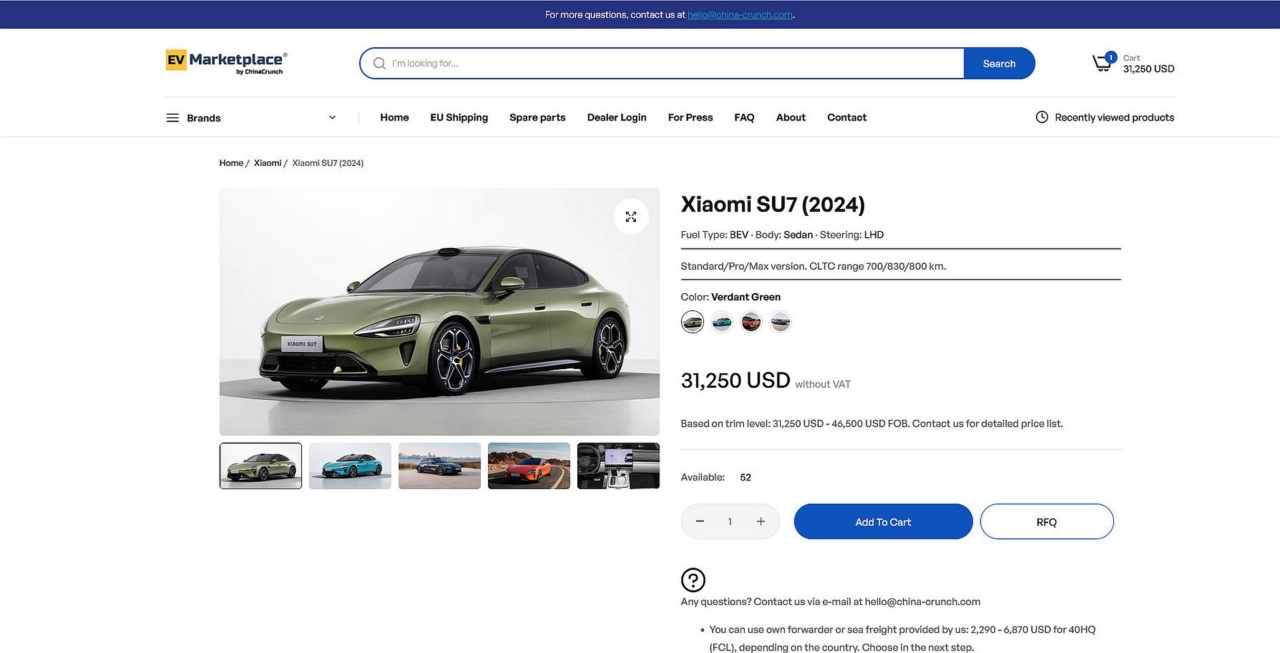Increase quantity with the plus button

pyautogui.click(x=761, y=521)
